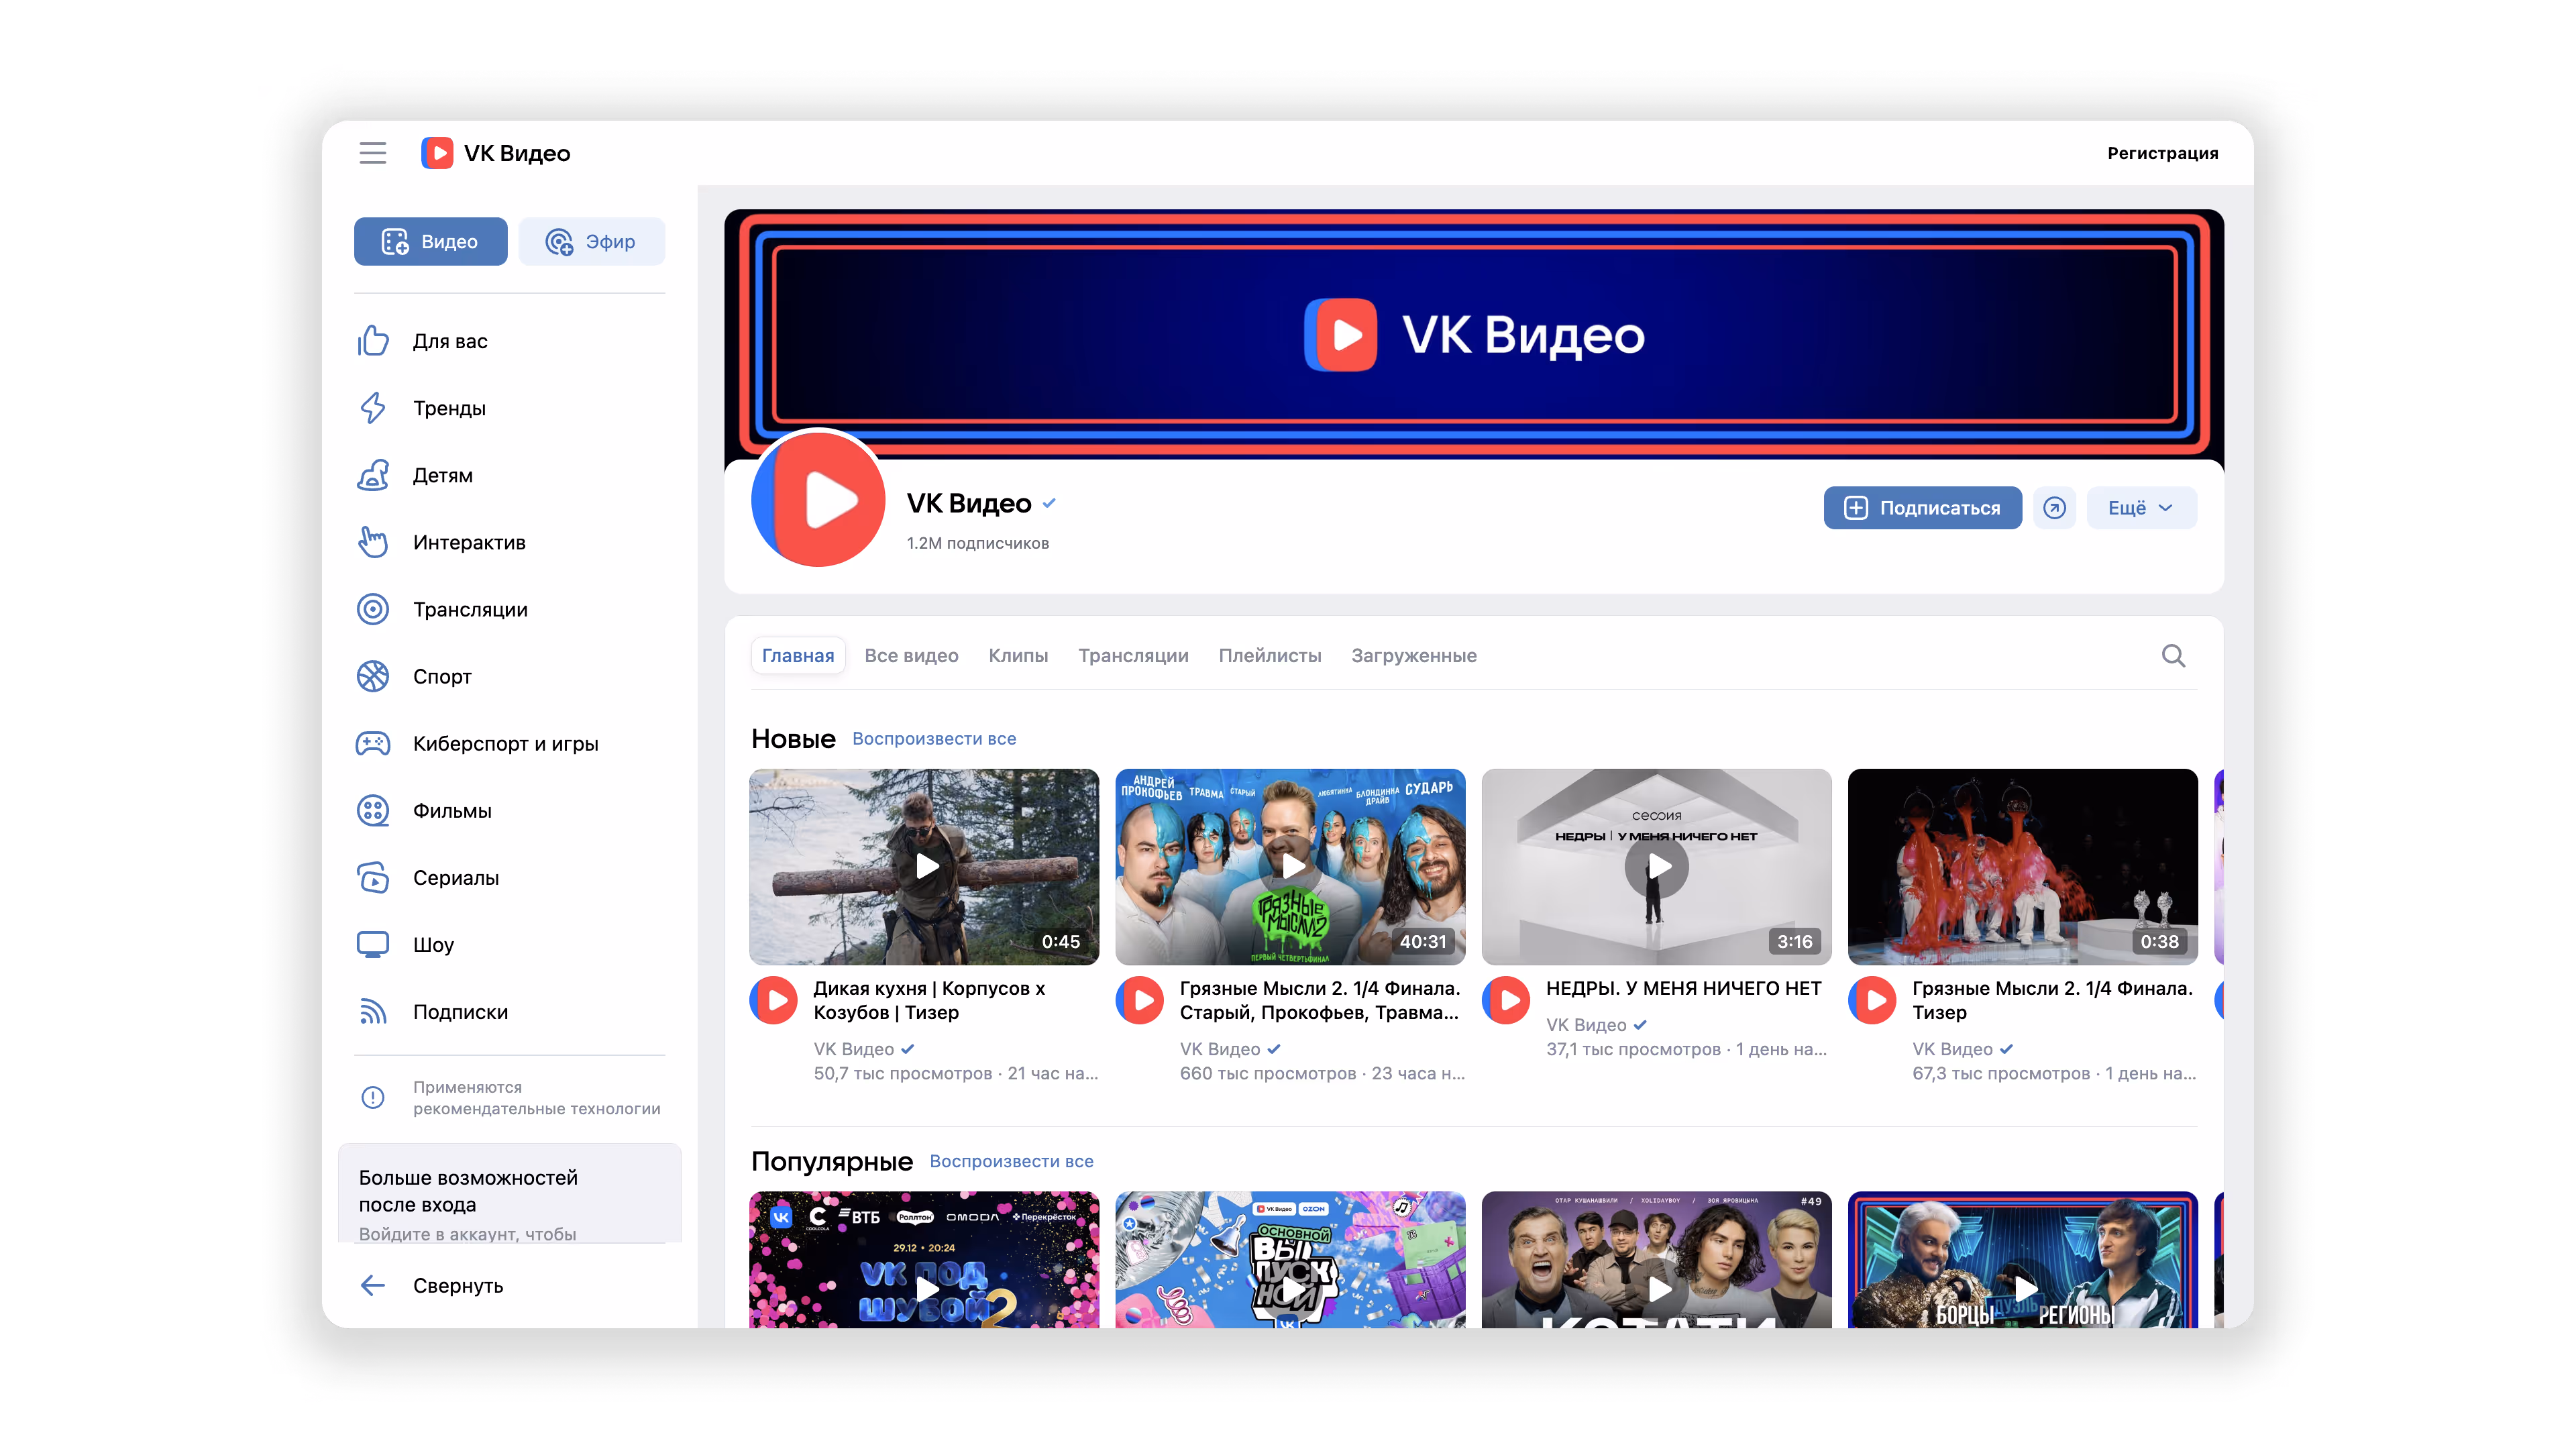Viewport: 2576px width, 1449px height.
Task: Click the Подписаться button
Action: tap(1922, 508)
